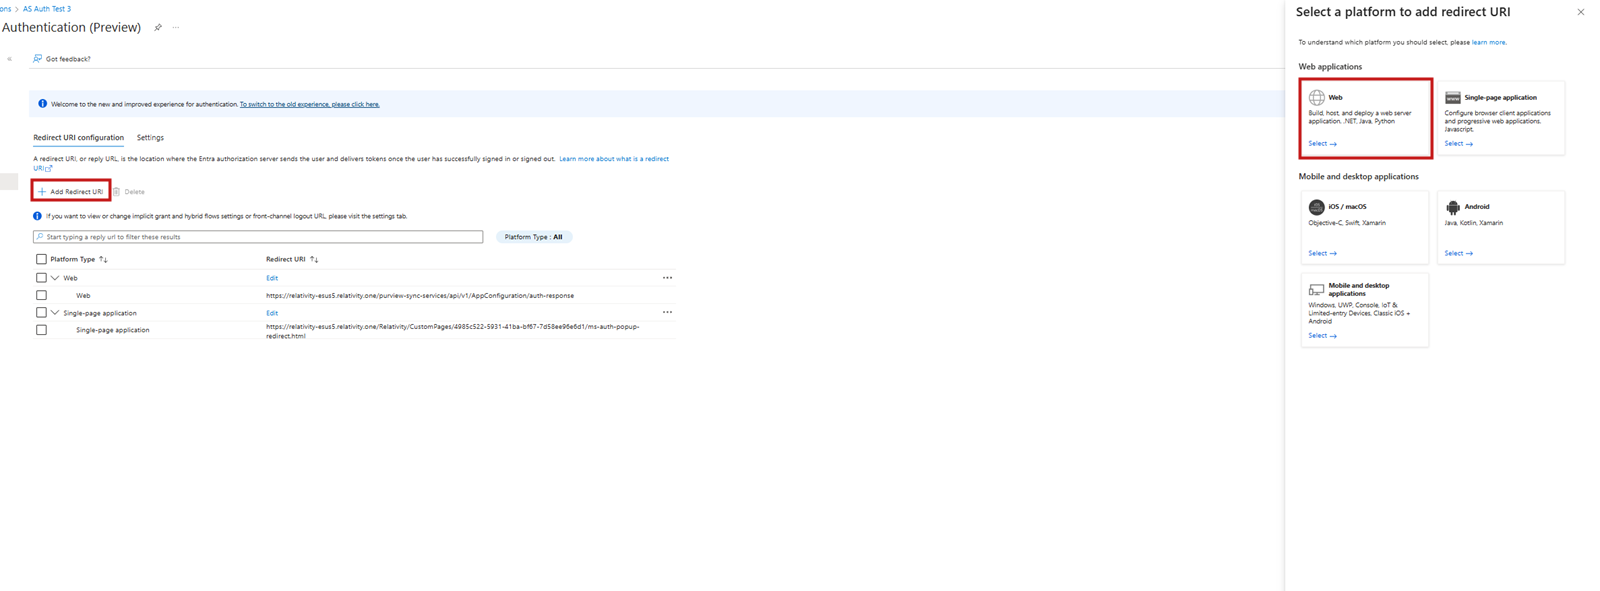Click Edit link for Single-page application
The width and height of the screenshot is (1600, 591).
coord(272,313)
